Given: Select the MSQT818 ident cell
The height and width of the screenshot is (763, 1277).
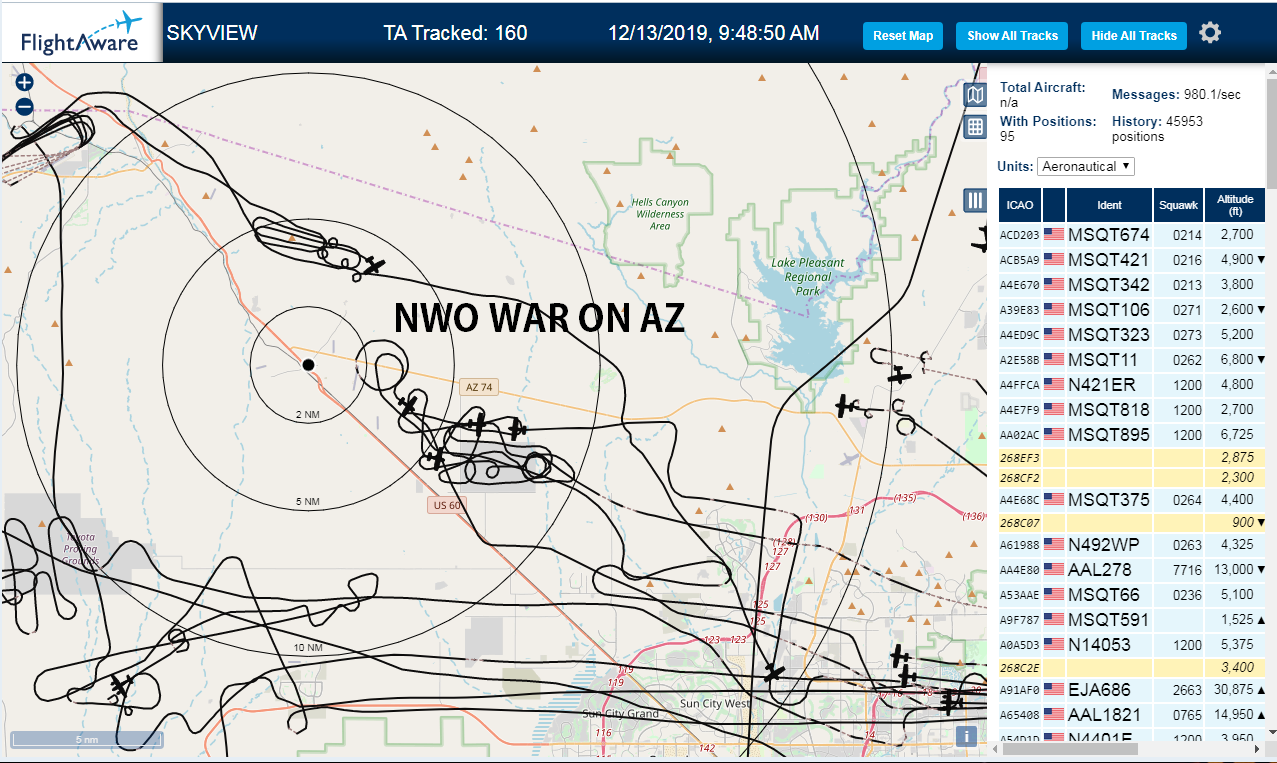Looking at the screenshot, I should (1109, 410).
